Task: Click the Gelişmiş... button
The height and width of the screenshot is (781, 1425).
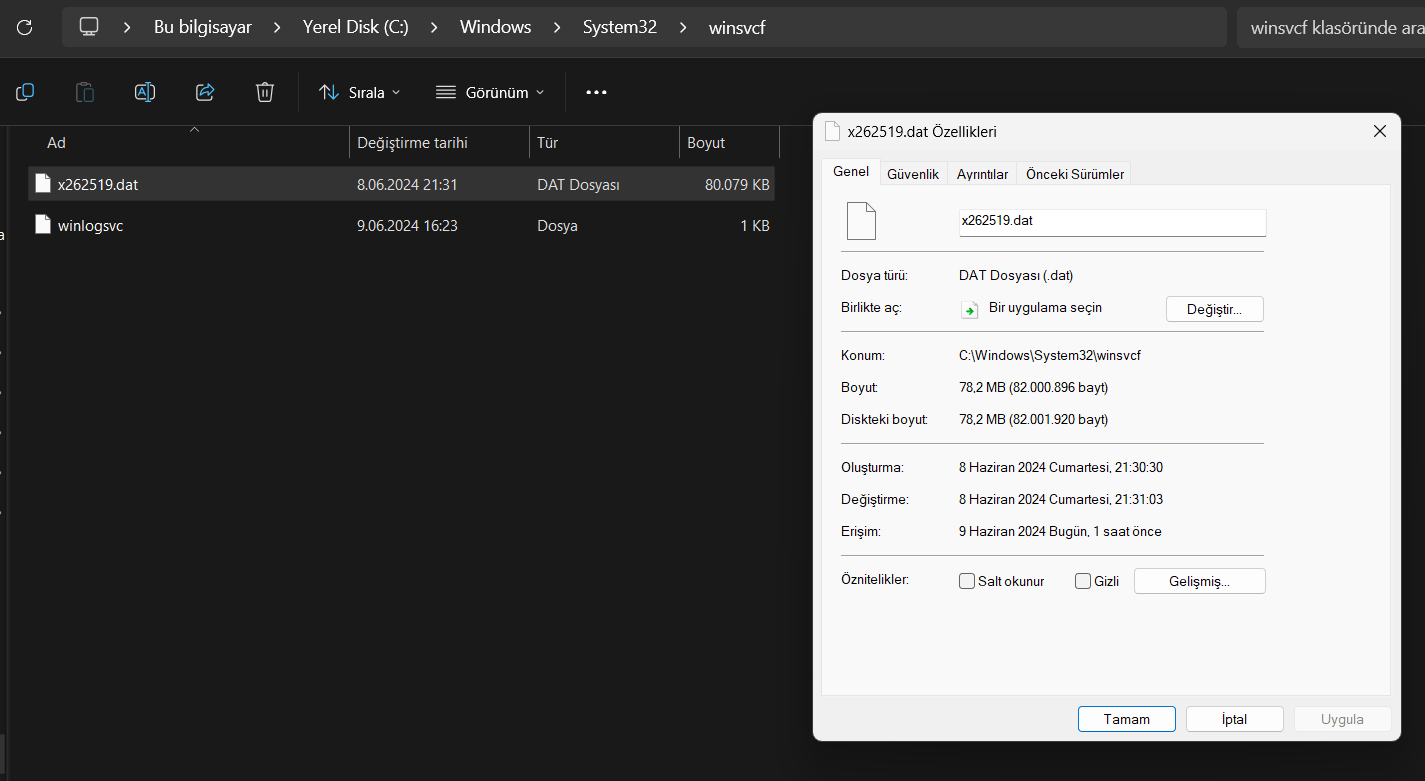Action: pos(1199,581)
